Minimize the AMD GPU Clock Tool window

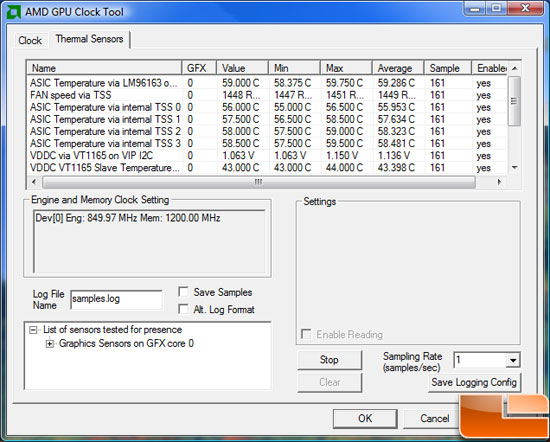click(x=475, y=8)
